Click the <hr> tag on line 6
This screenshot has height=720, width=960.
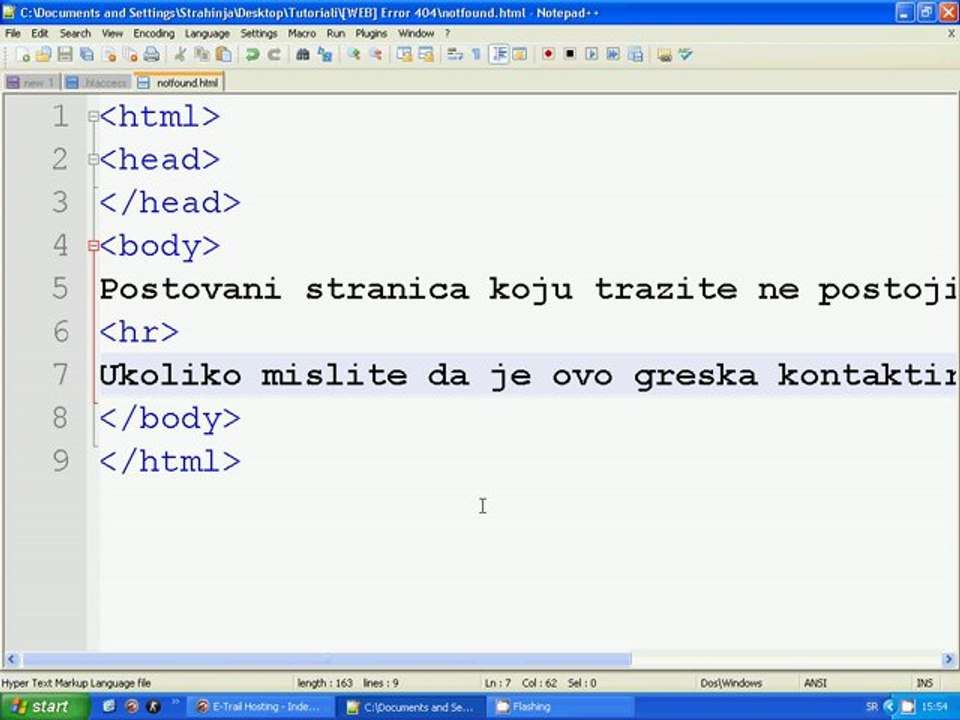[x=139, y=332]
